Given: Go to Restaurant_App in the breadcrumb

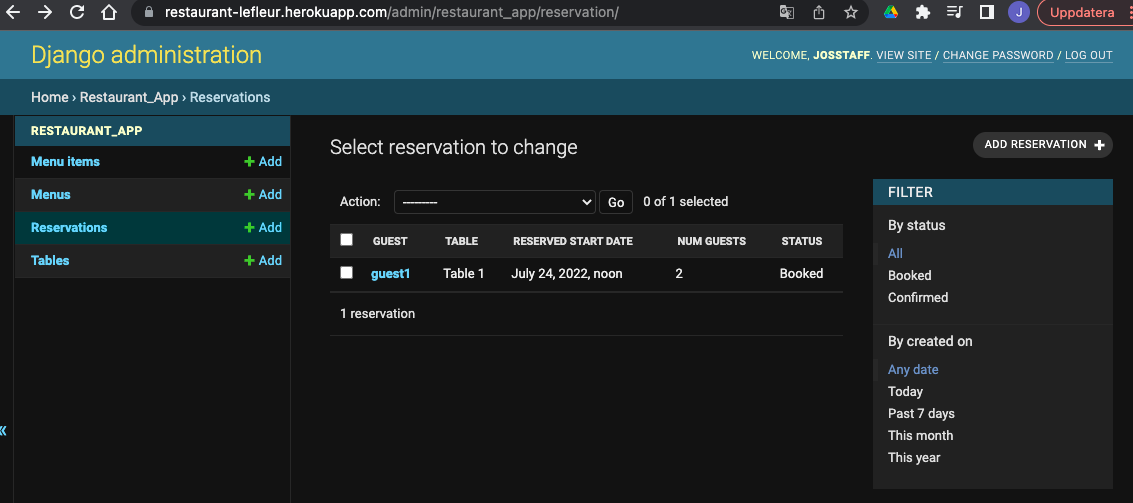Looking at the screenshot, I should point(129,97).
